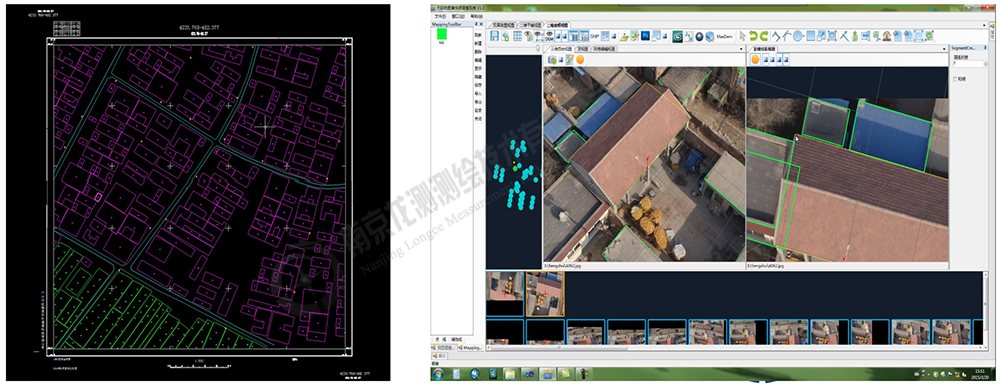Click the dark sphere icon in toolbar
Screen dimensions: 1000x384
pyautogui.click(x=699, y=36)
